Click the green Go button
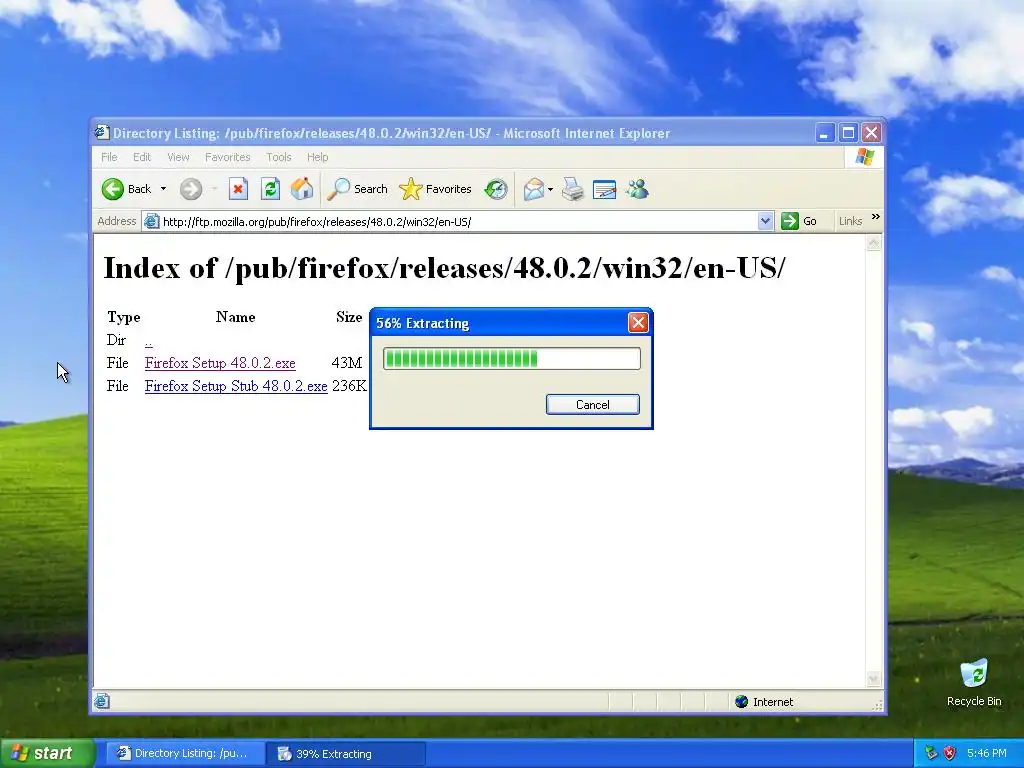The width and height of the screenshot is (1024, 768). point(799,221)
